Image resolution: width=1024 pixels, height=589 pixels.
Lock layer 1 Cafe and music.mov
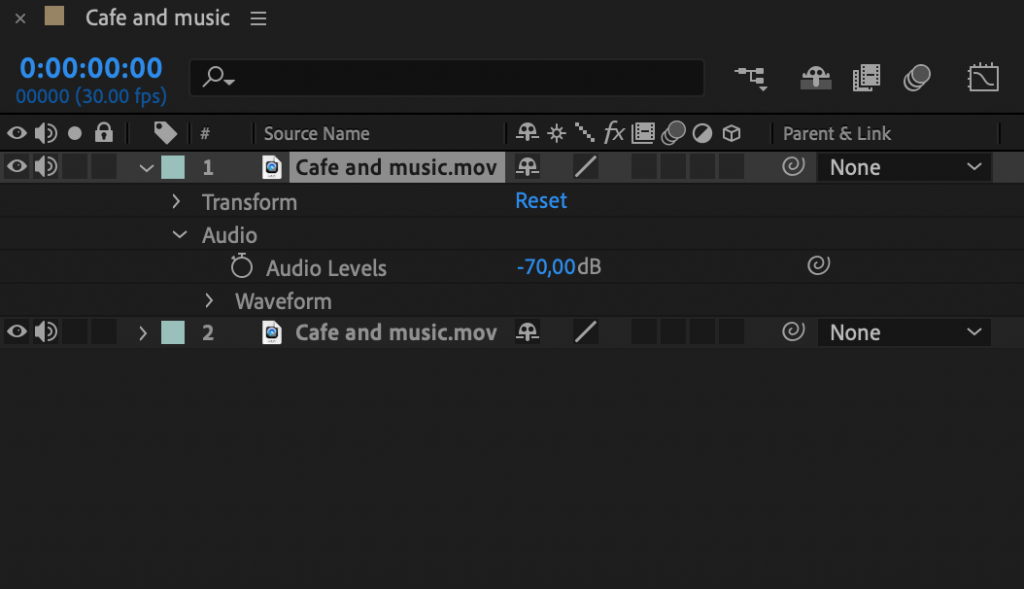pos(102,166)
